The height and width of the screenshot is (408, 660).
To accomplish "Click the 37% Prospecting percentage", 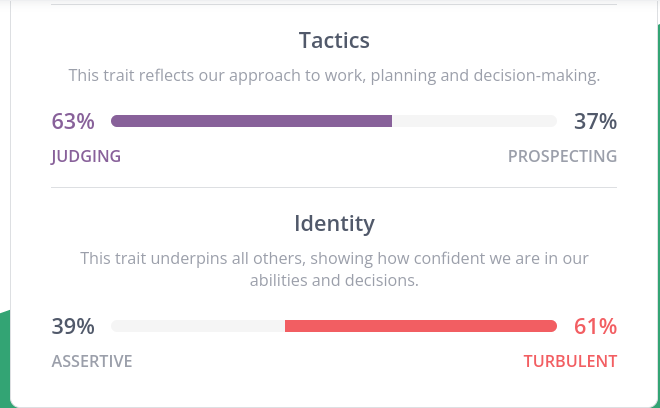I will tap(595, 121).
